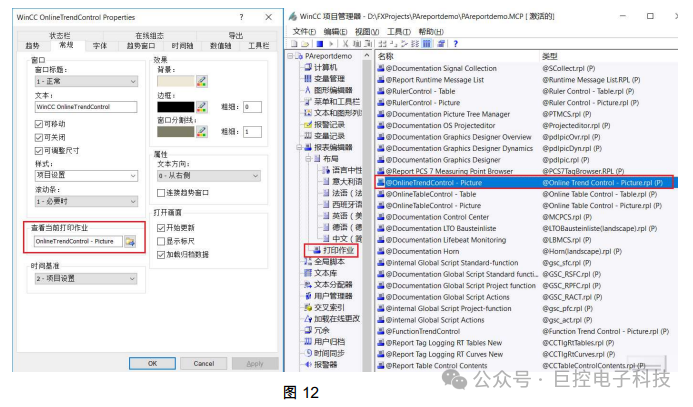Select @OnlineTableControl - Table print job row
693x407 pixels.
pos(526,194)
